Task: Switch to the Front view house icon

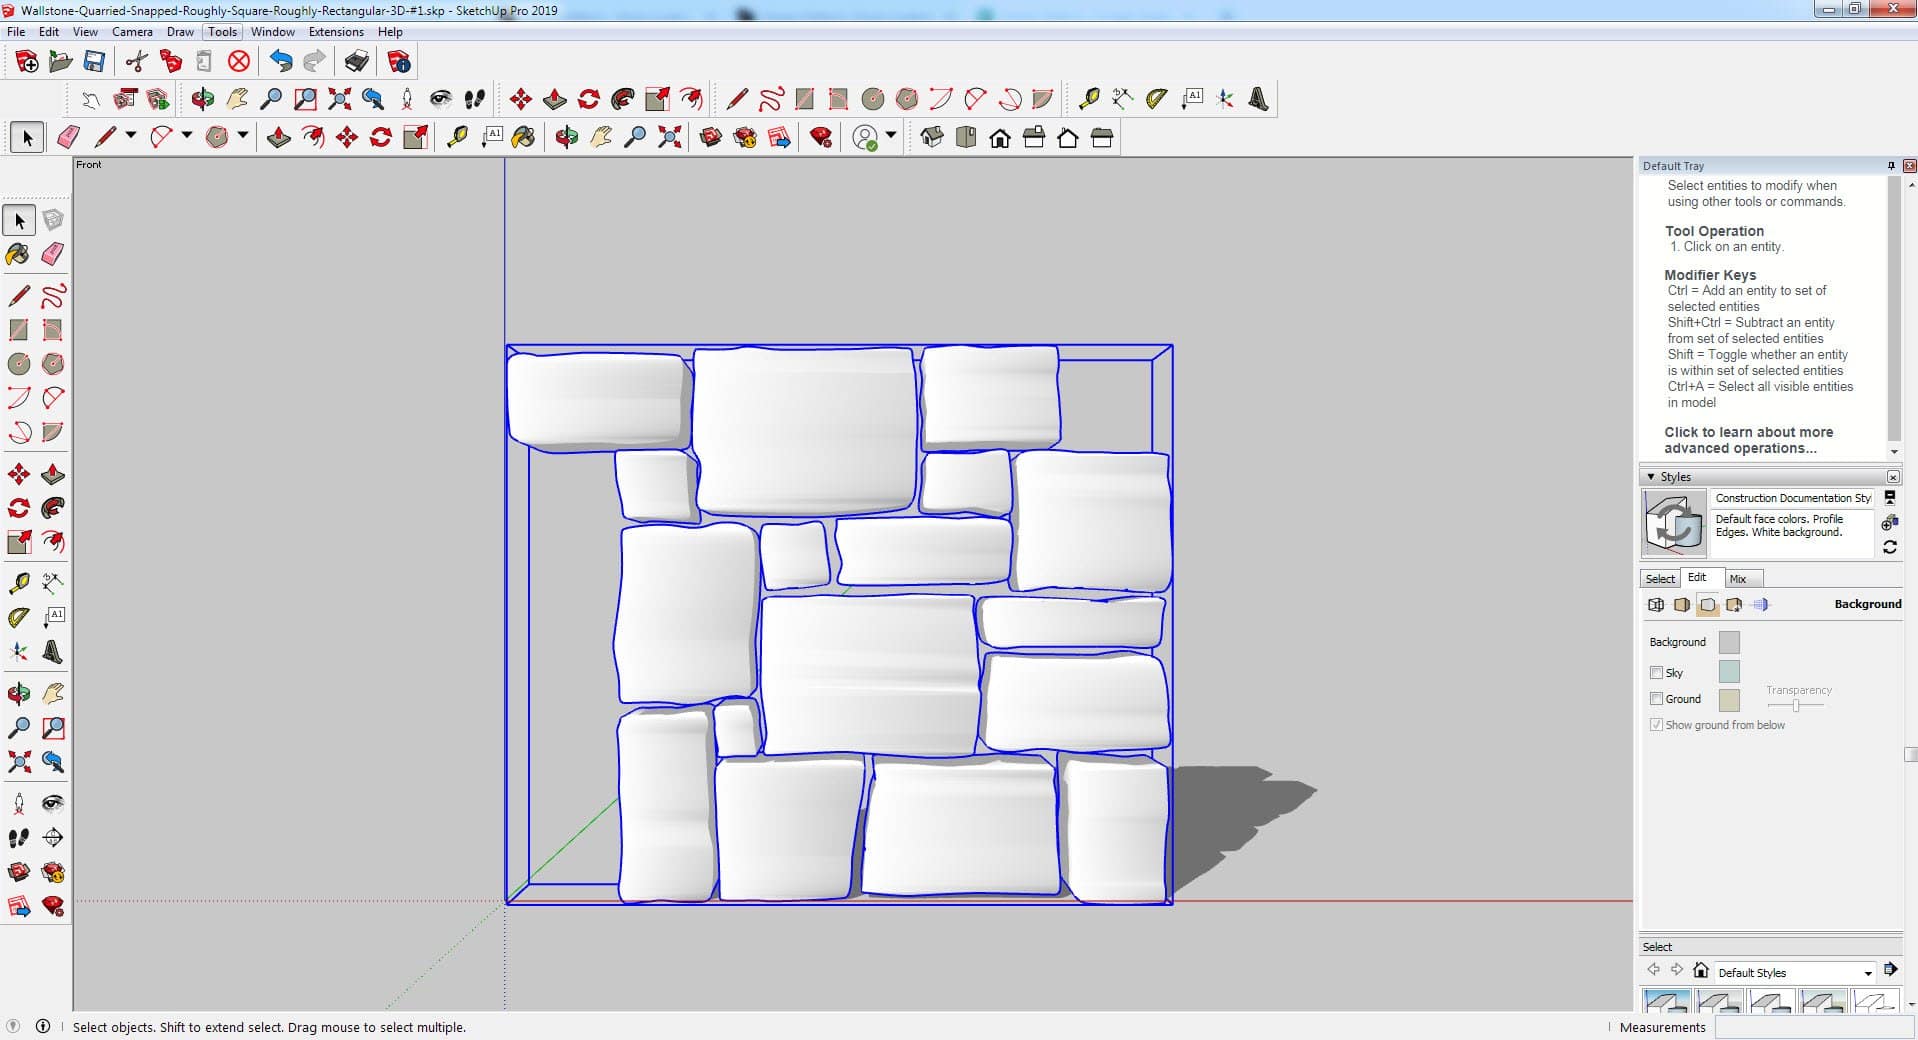Action: click(x=999, y=138)
